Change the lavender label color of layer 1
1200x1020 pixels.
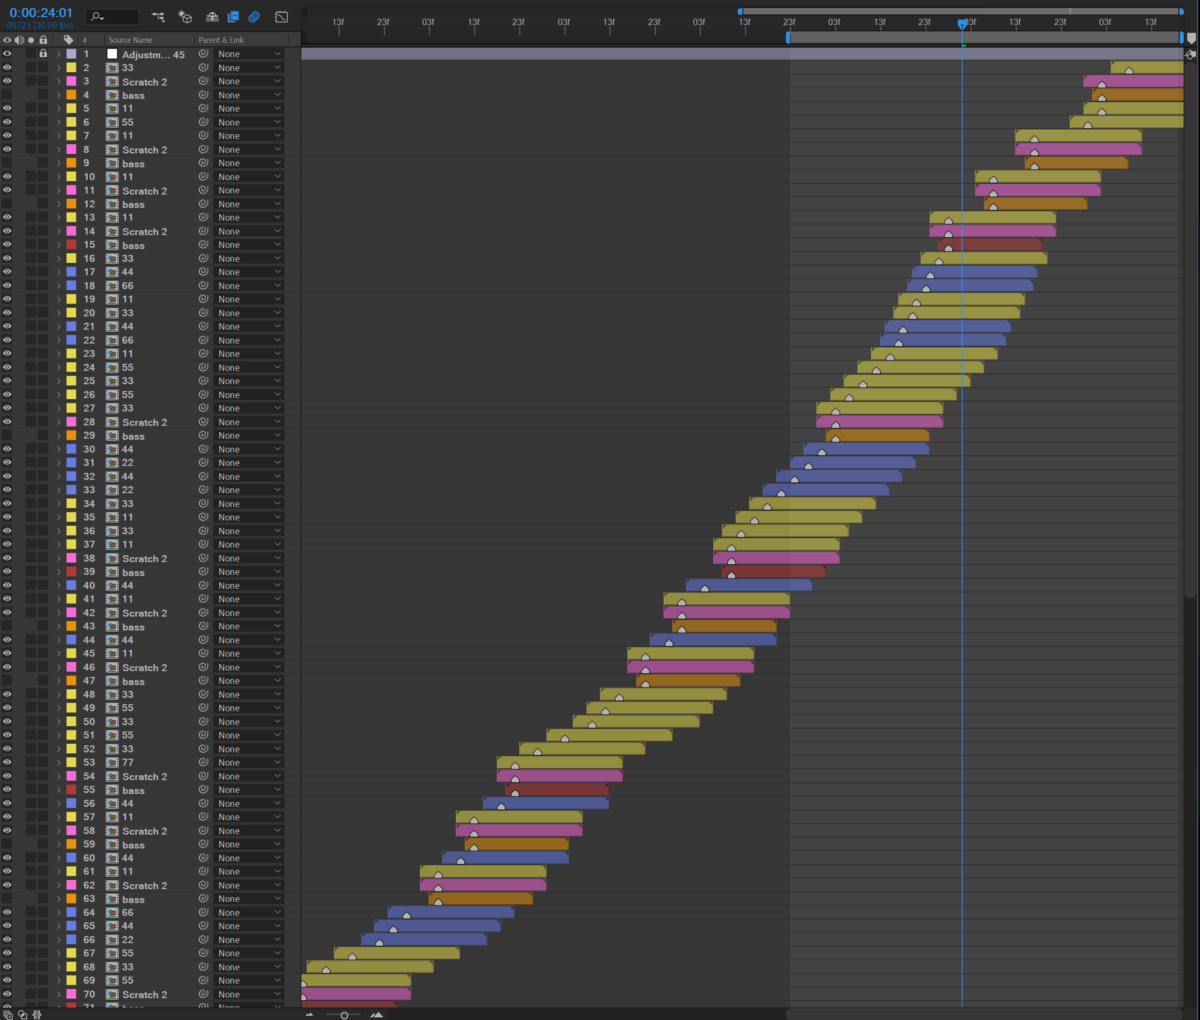coord(71,54)
